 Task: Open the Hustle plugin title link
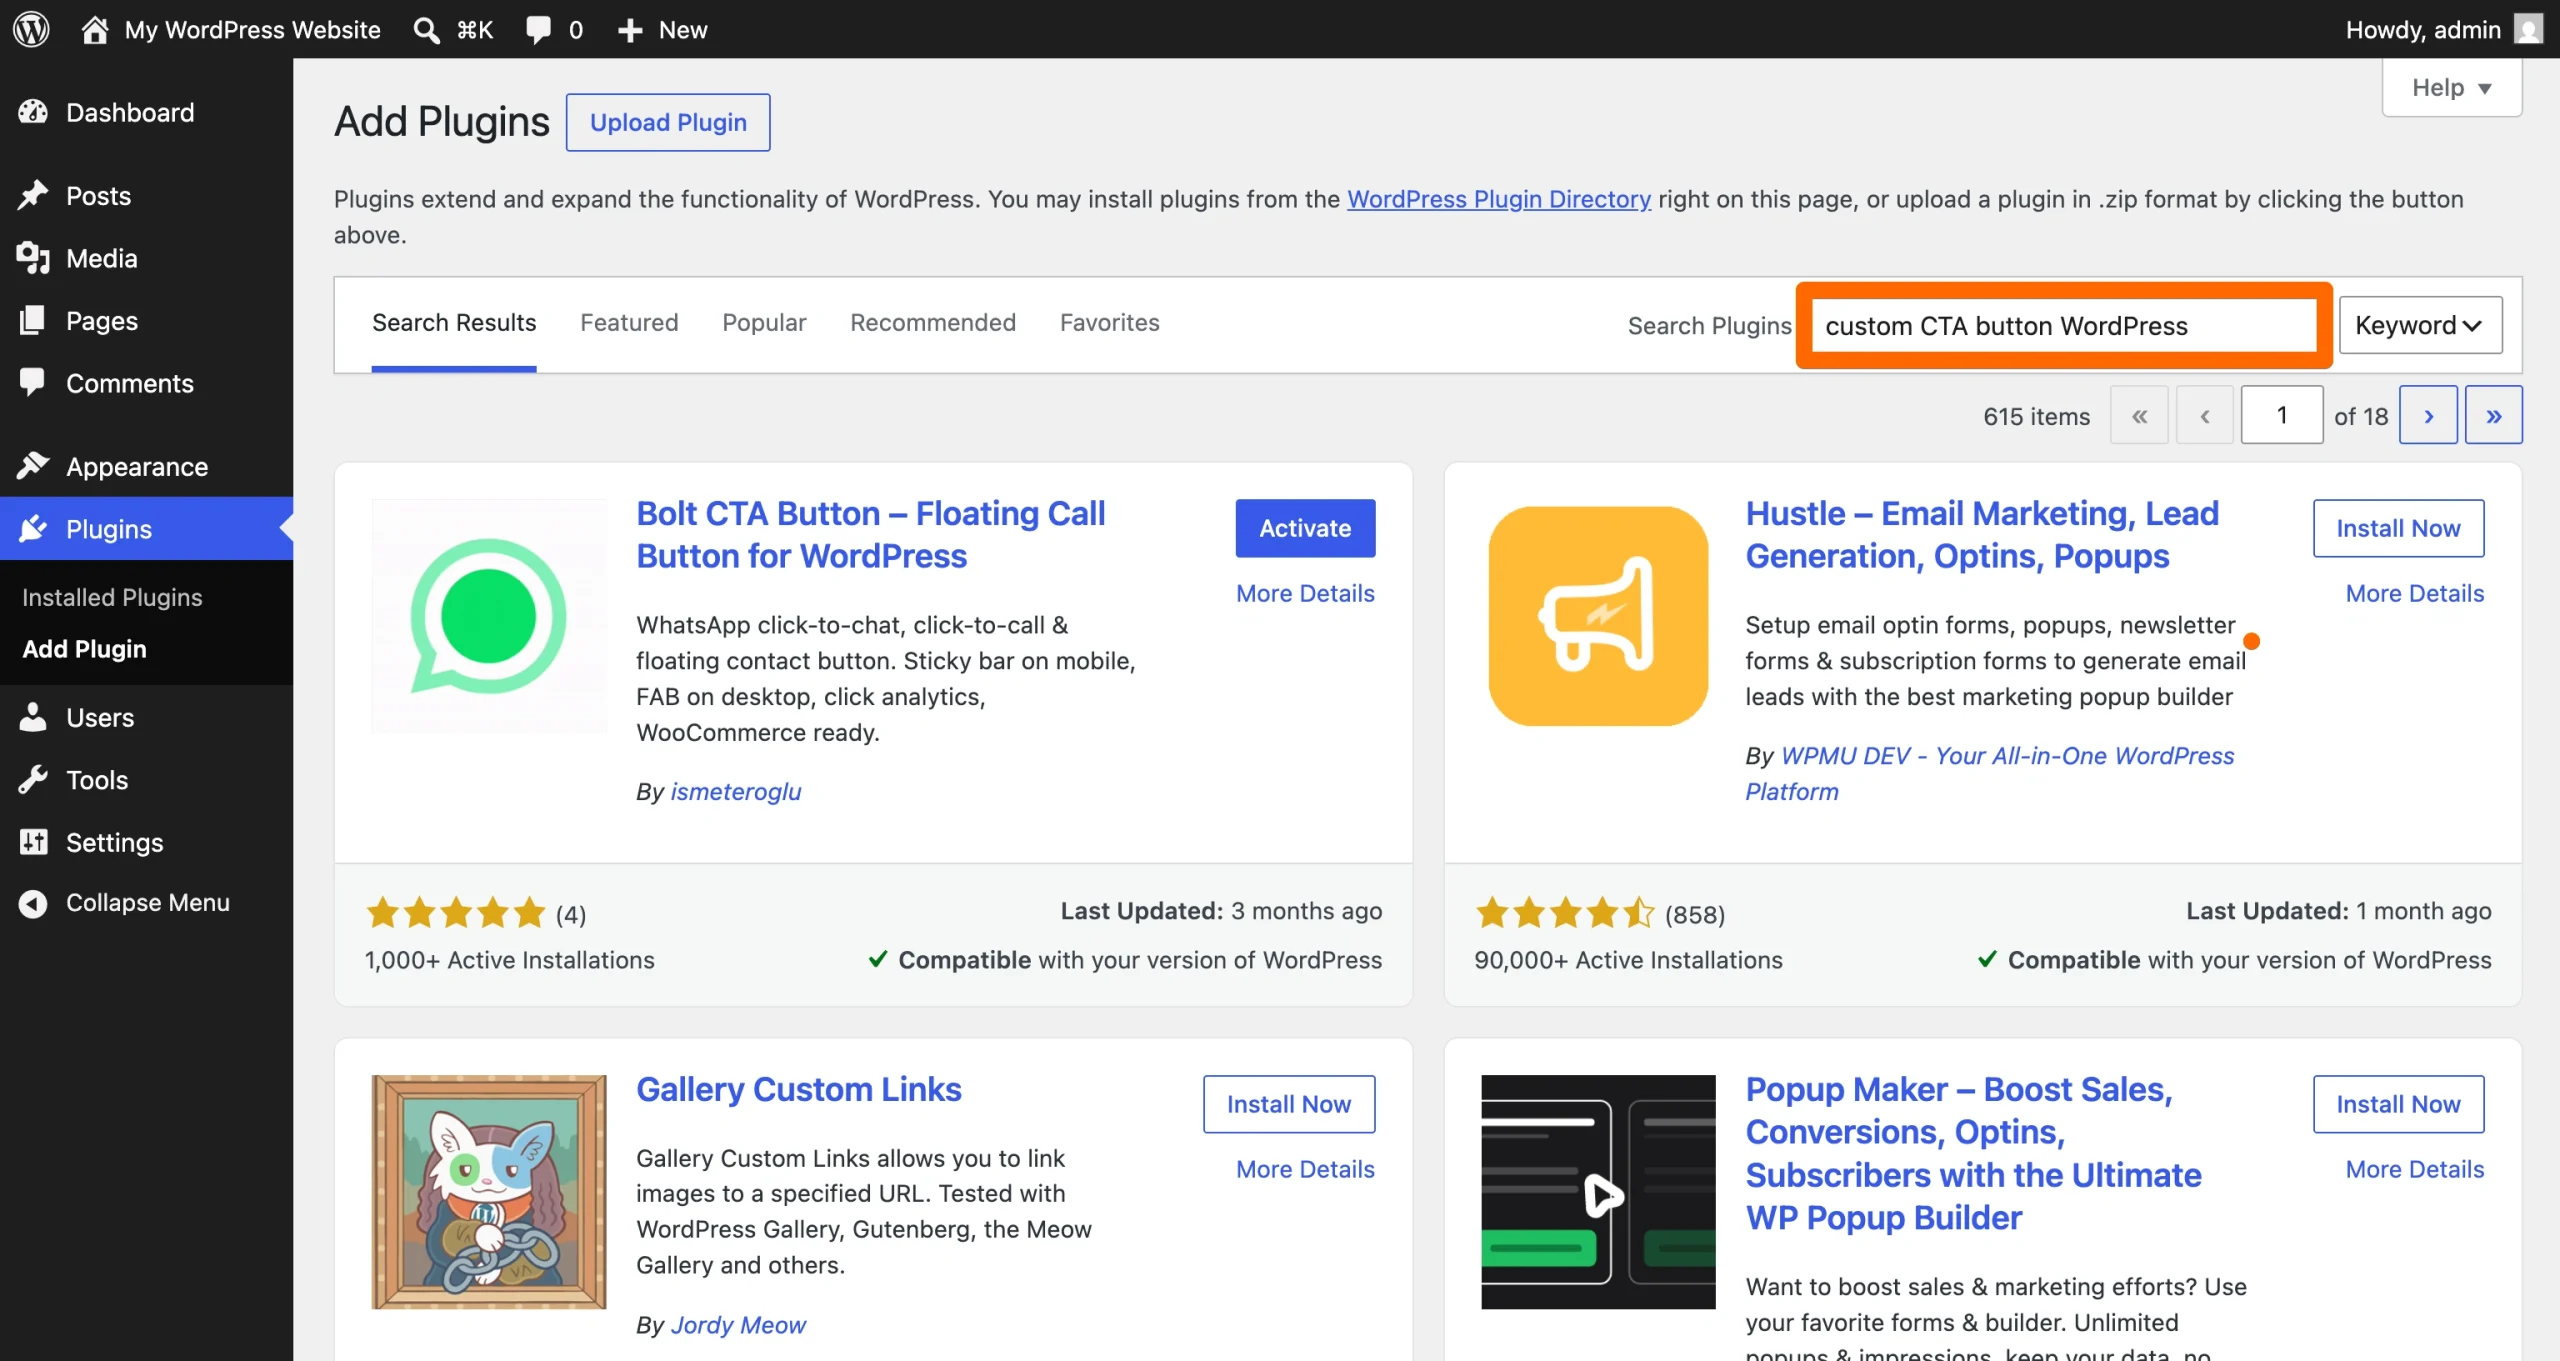tap(1982, 535)
